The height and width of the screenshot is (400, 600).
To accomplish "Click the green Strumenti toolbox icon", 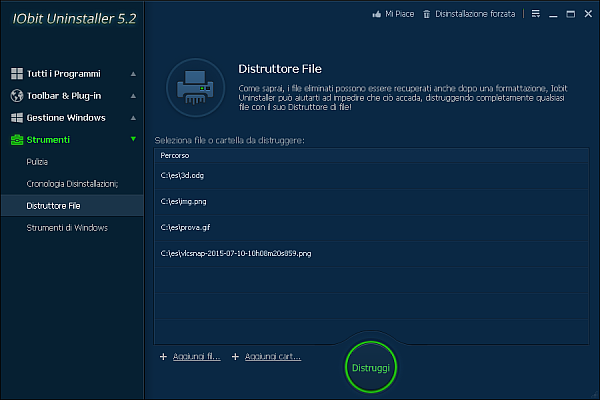I will pyautogui.click(x=17, y=140).
